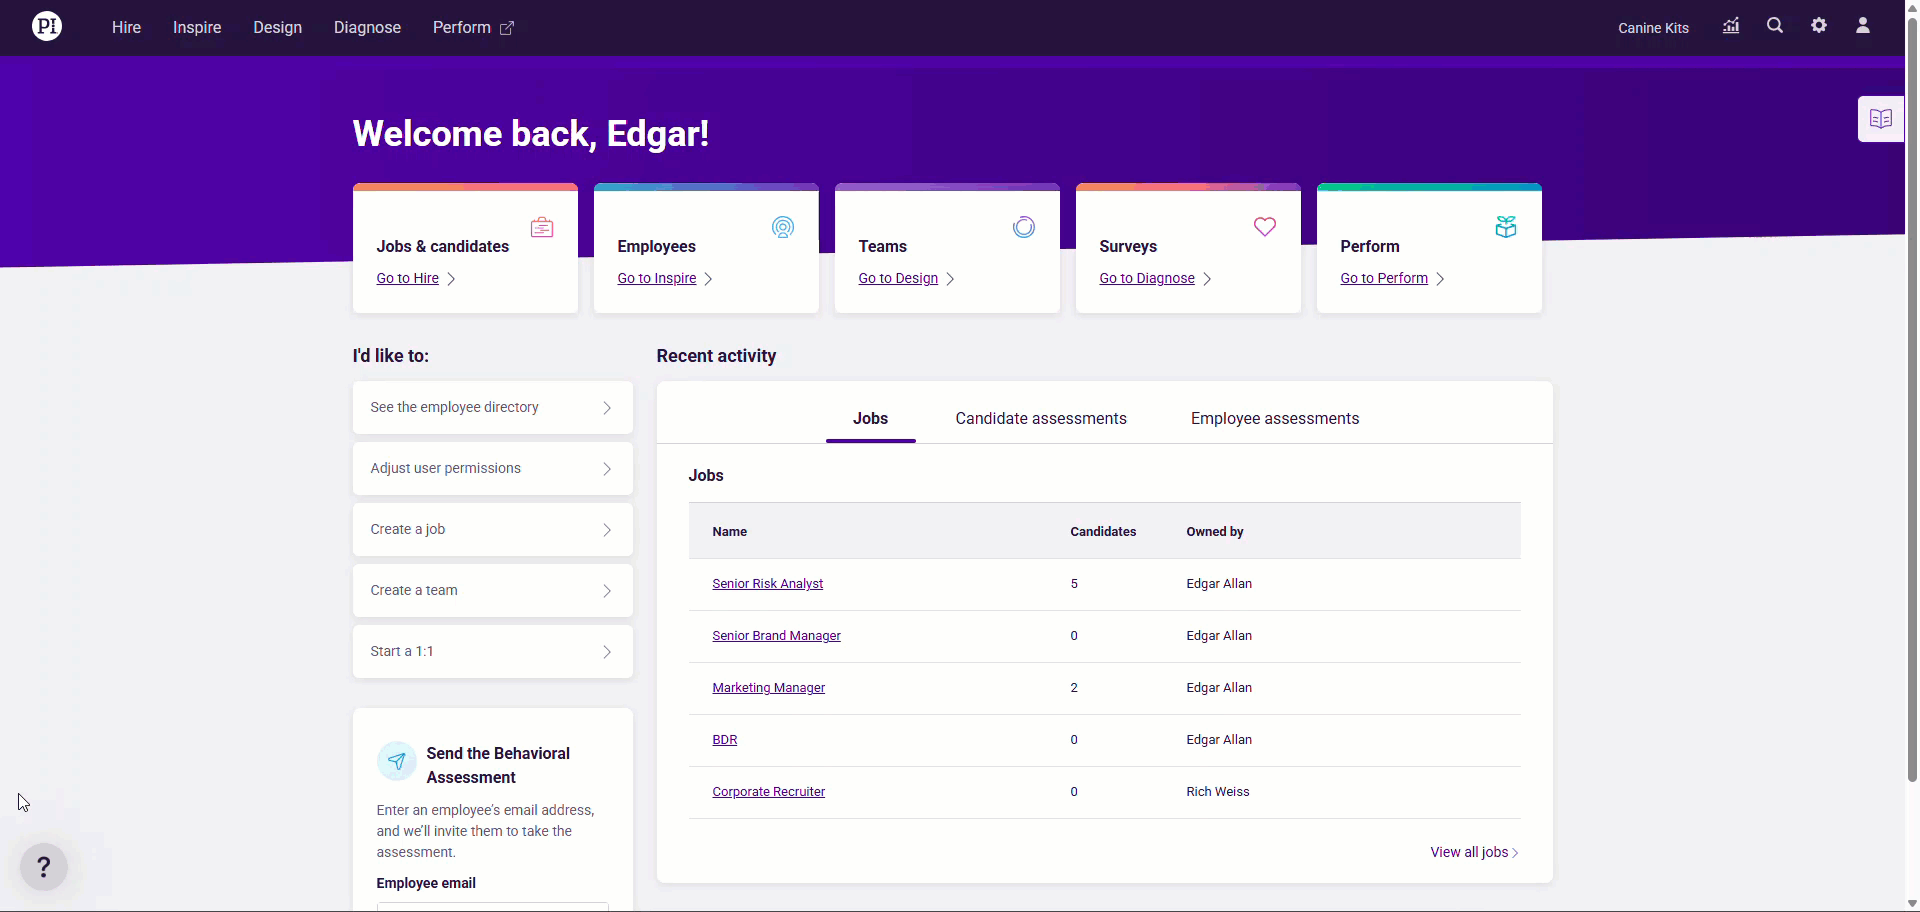Click the Surveys heart icon
This screenshot has width=1920, height=912.
point(1264,227)
